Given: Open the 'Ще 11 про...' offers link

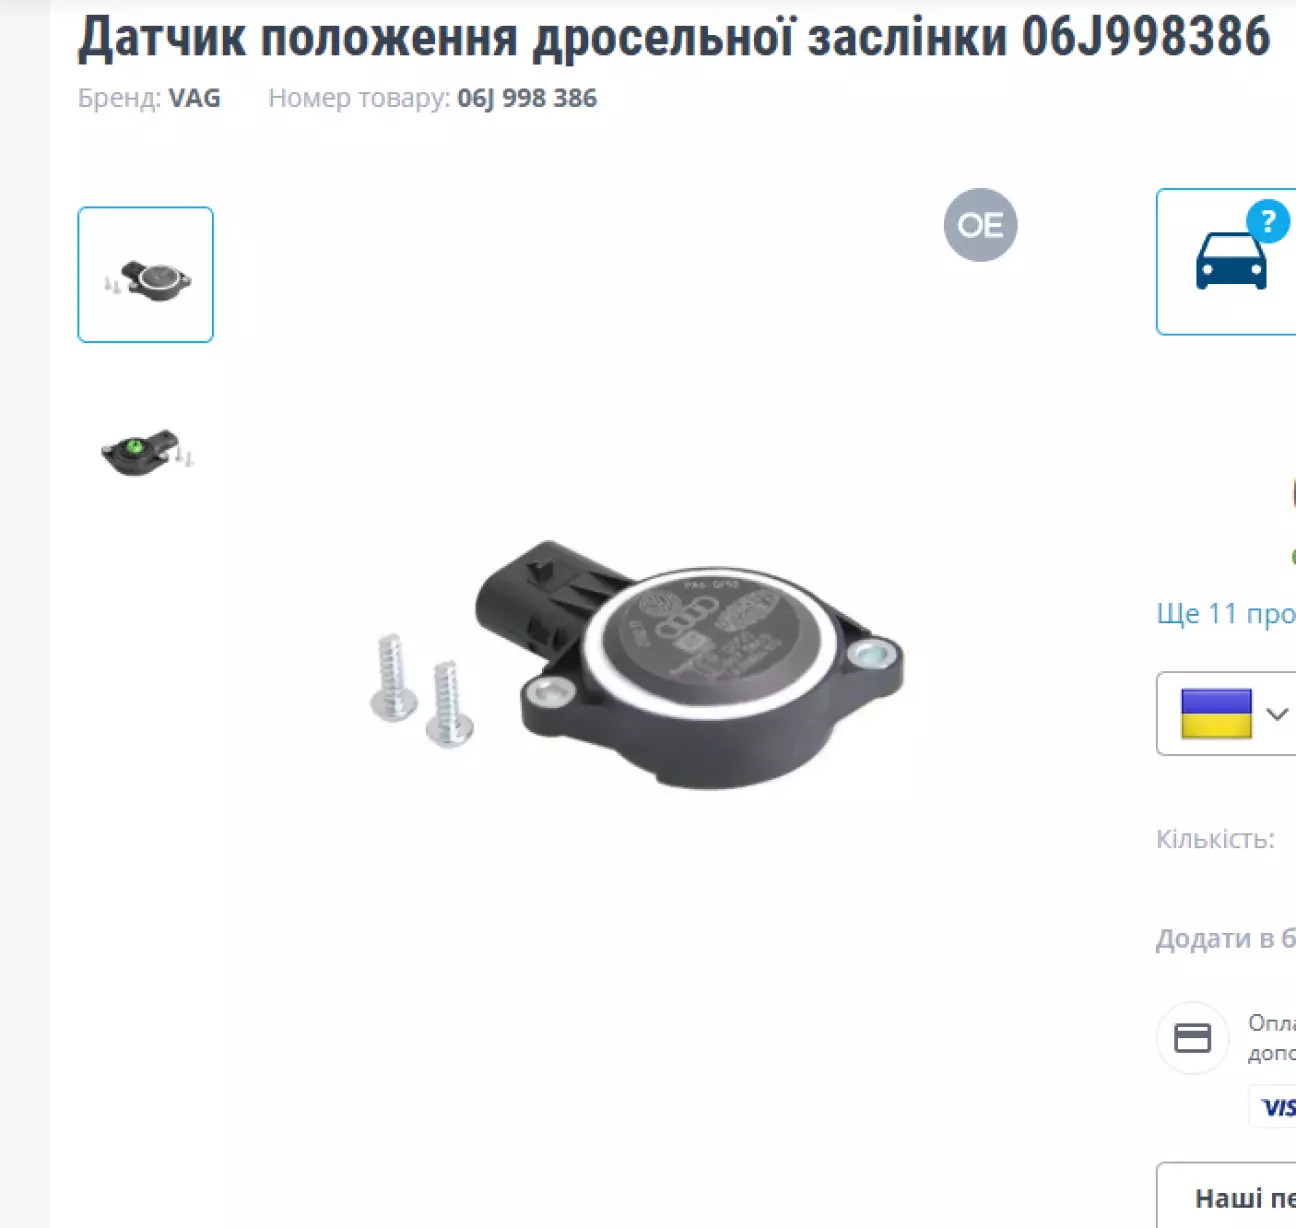Looking at the screenshot, I should pos(1226,613).
